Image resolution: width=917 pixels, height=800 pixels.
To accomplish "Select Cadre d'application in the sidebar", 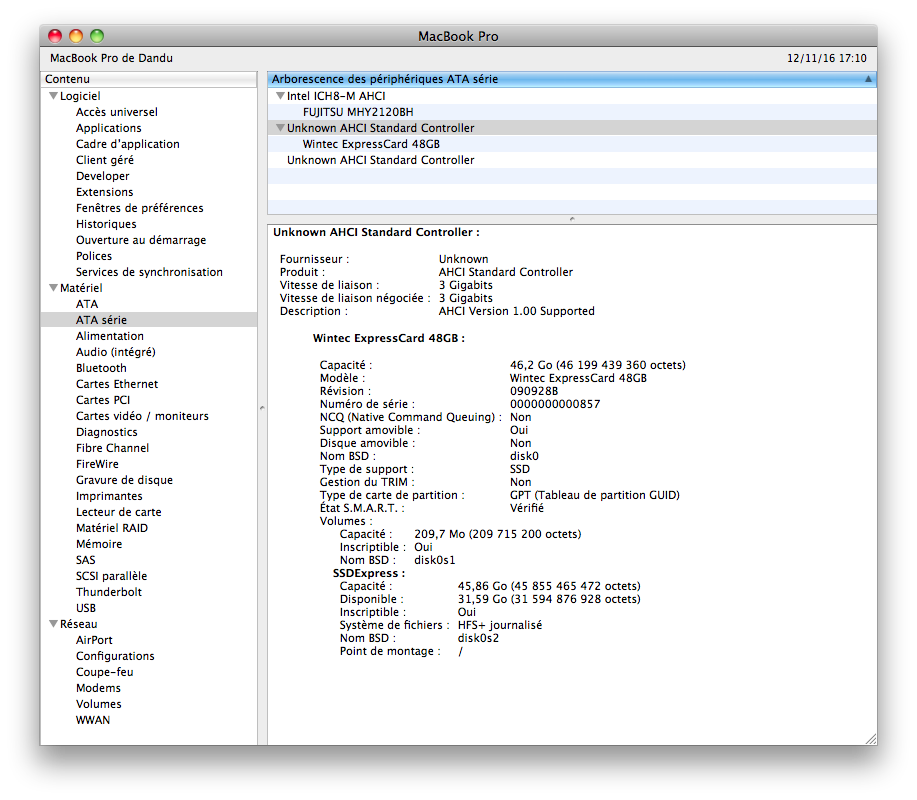I will (x=127, y=144).
